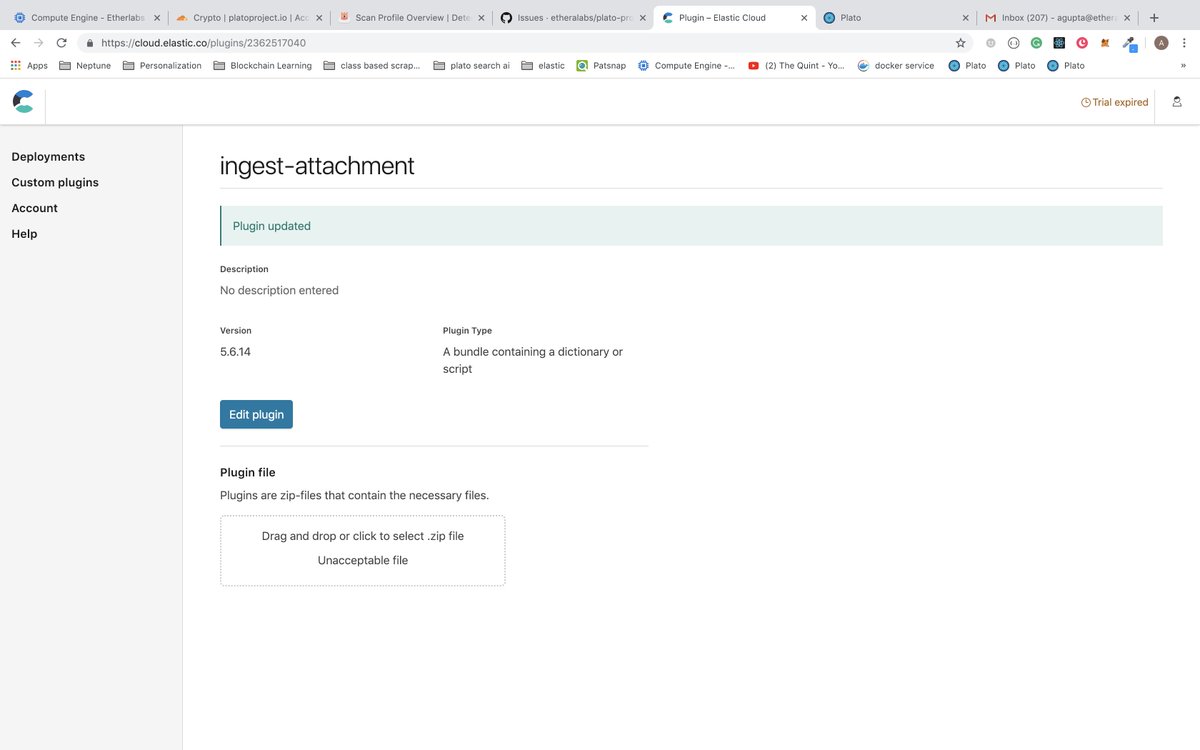Open the docker service bookmark
The height and width of the screenshot is (750, 1200).
point(896,65)
